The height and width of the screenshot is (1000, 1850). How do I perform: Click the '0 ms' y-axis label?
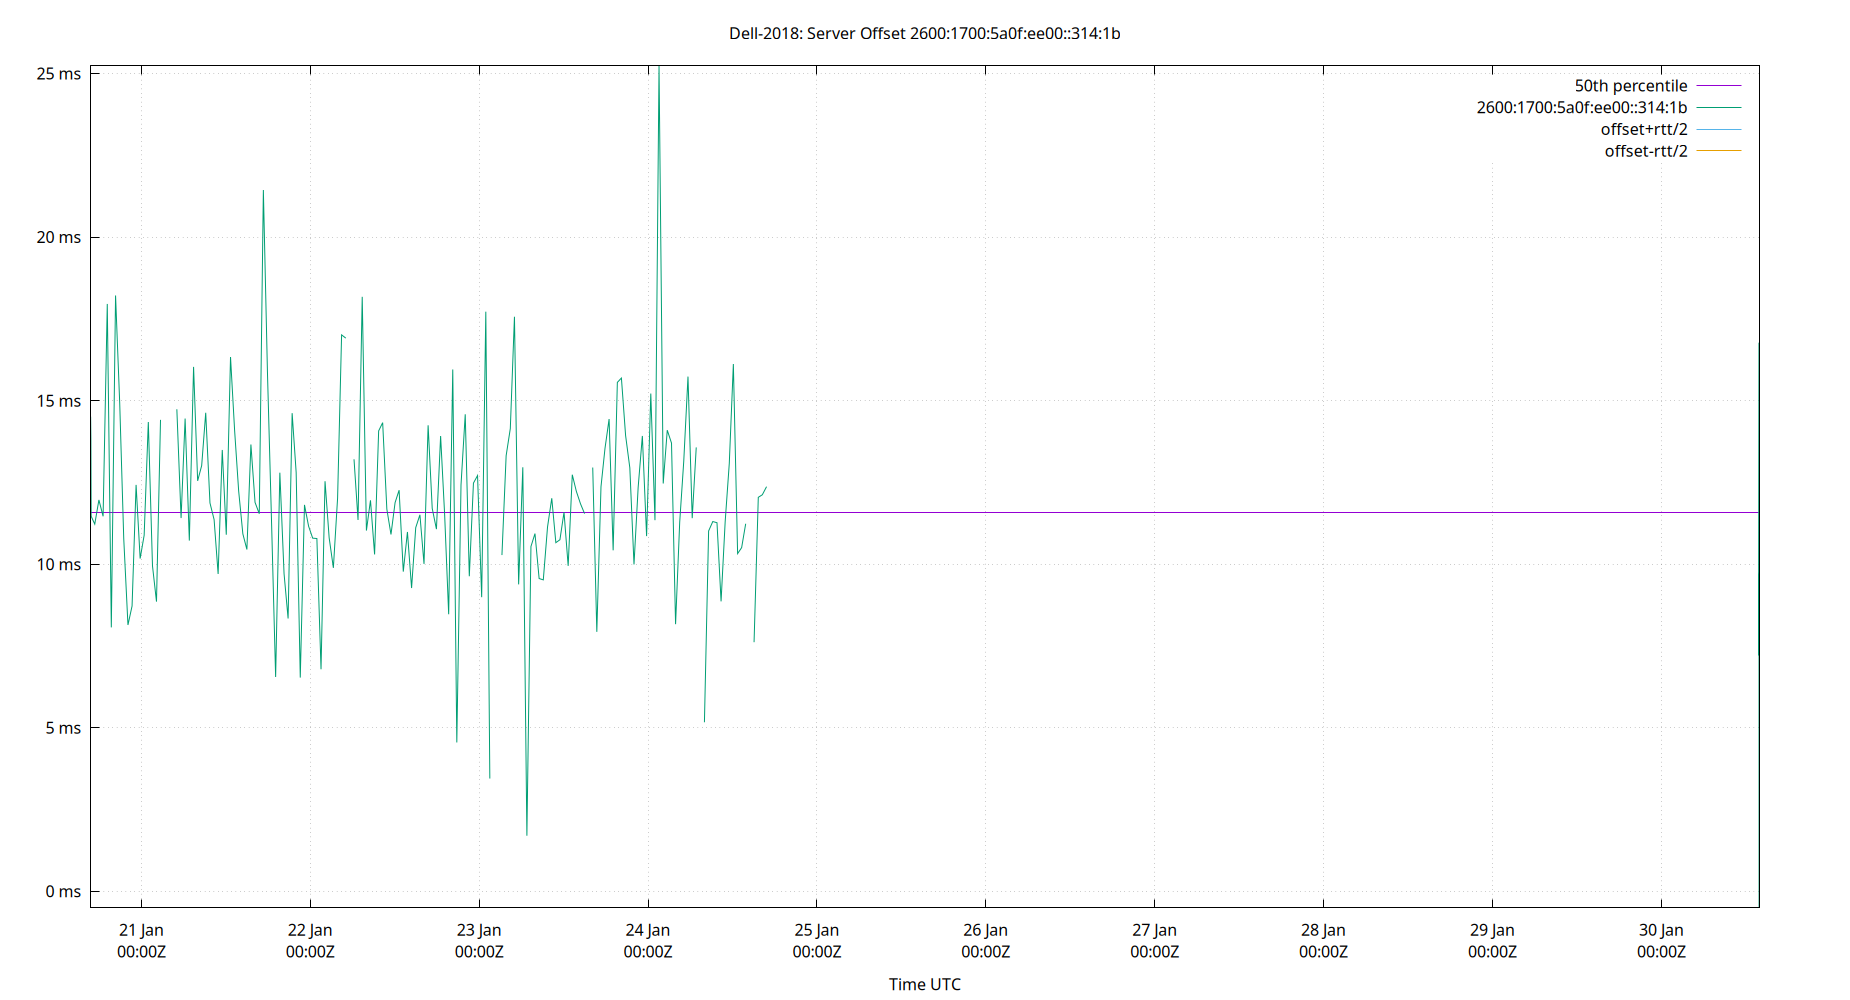coord(64,891)
